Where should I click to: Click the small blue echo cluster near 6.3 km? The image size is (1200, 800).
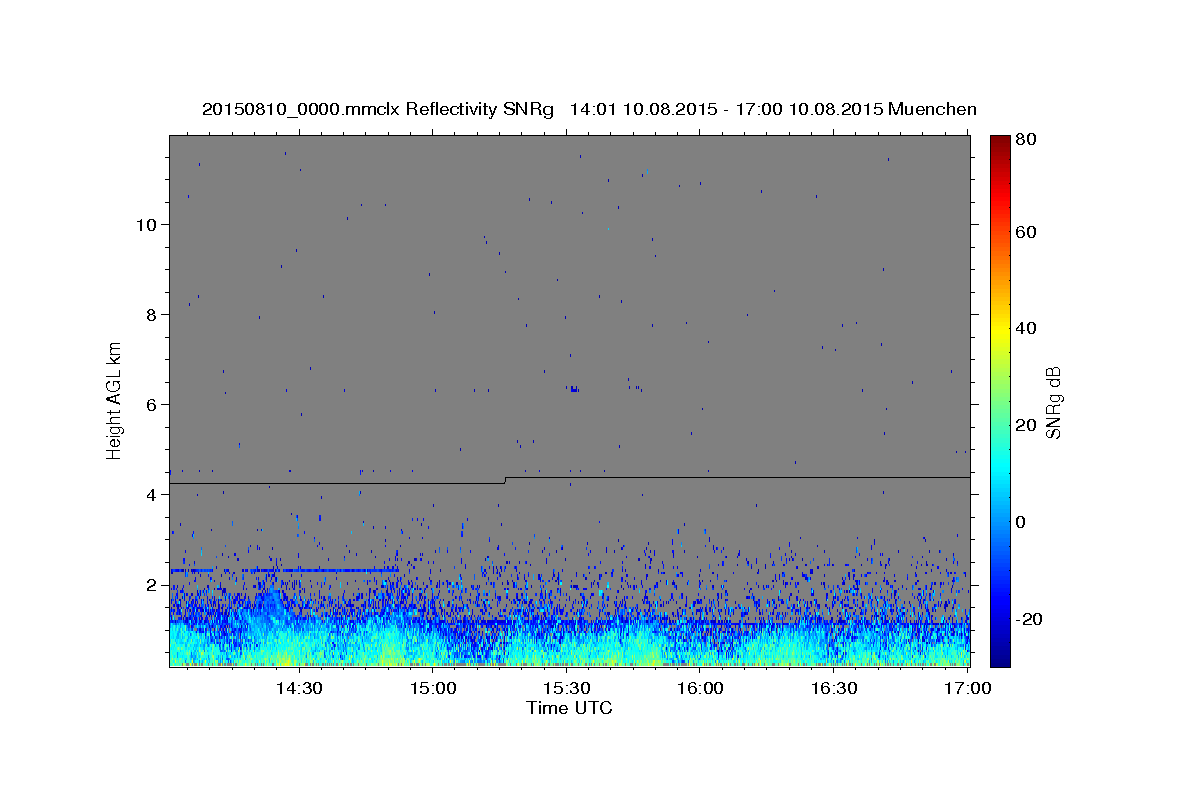pos(573,388)
